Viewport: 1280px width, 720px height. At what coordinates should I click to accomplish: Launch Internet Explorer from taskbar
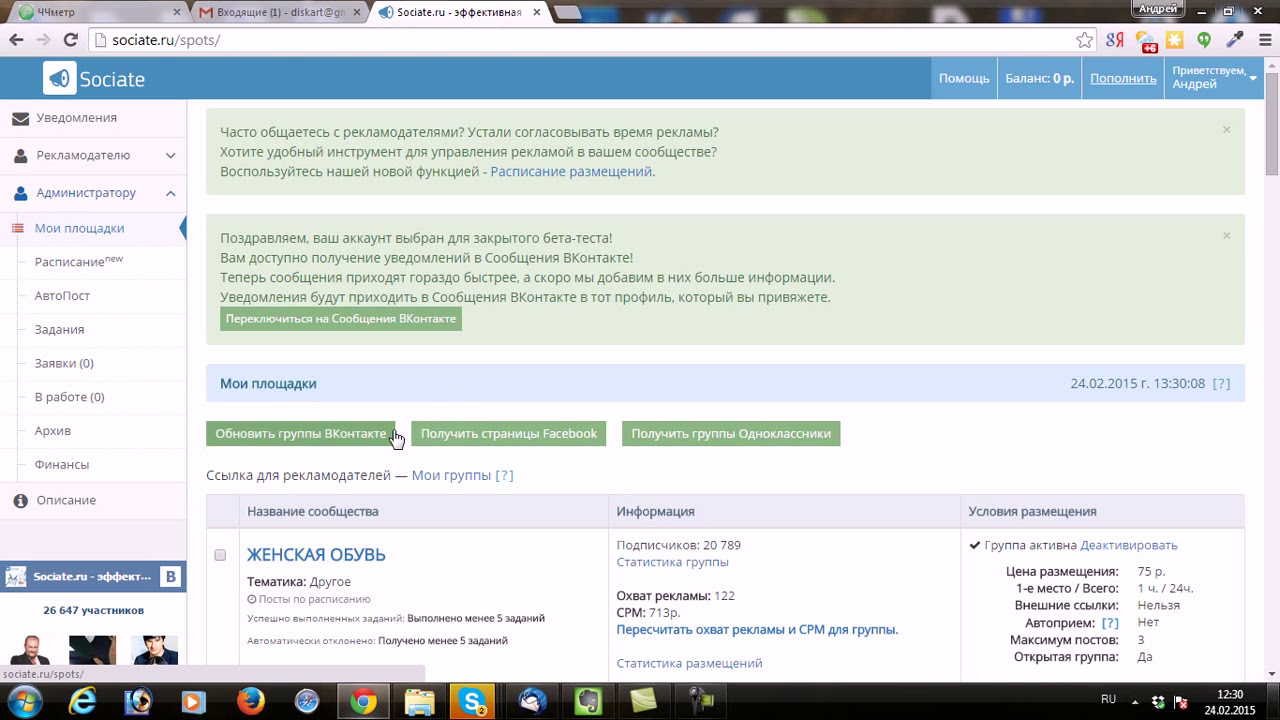pos(82,702)
